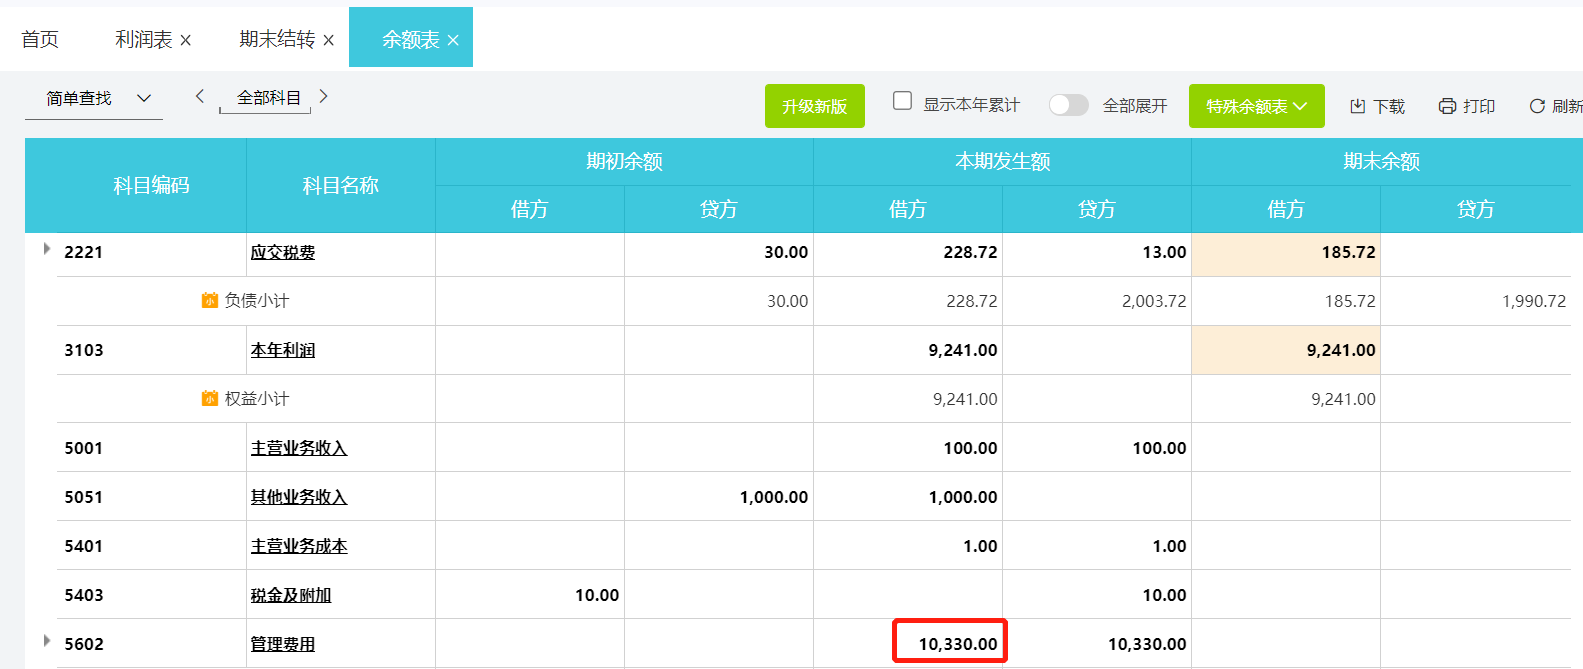Close the 余额表 tab
Image resolution: width=1583 pixels, height=669 pixels.
coord(453,40)
